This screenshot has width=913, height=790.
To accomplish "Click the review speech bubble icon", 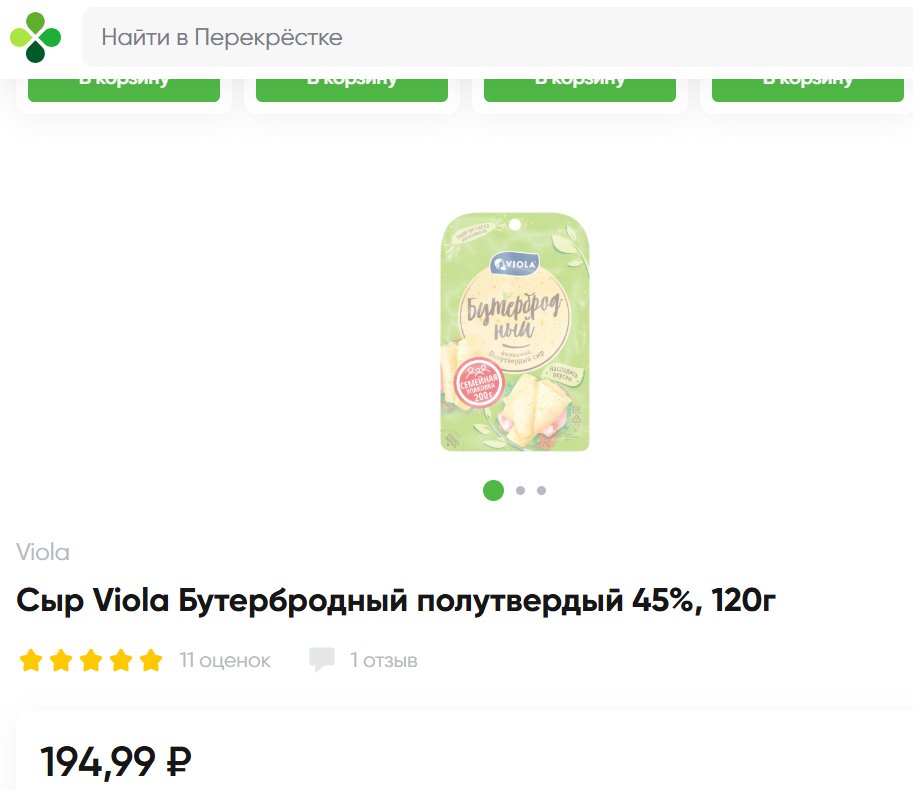I will tap(322, 660).
